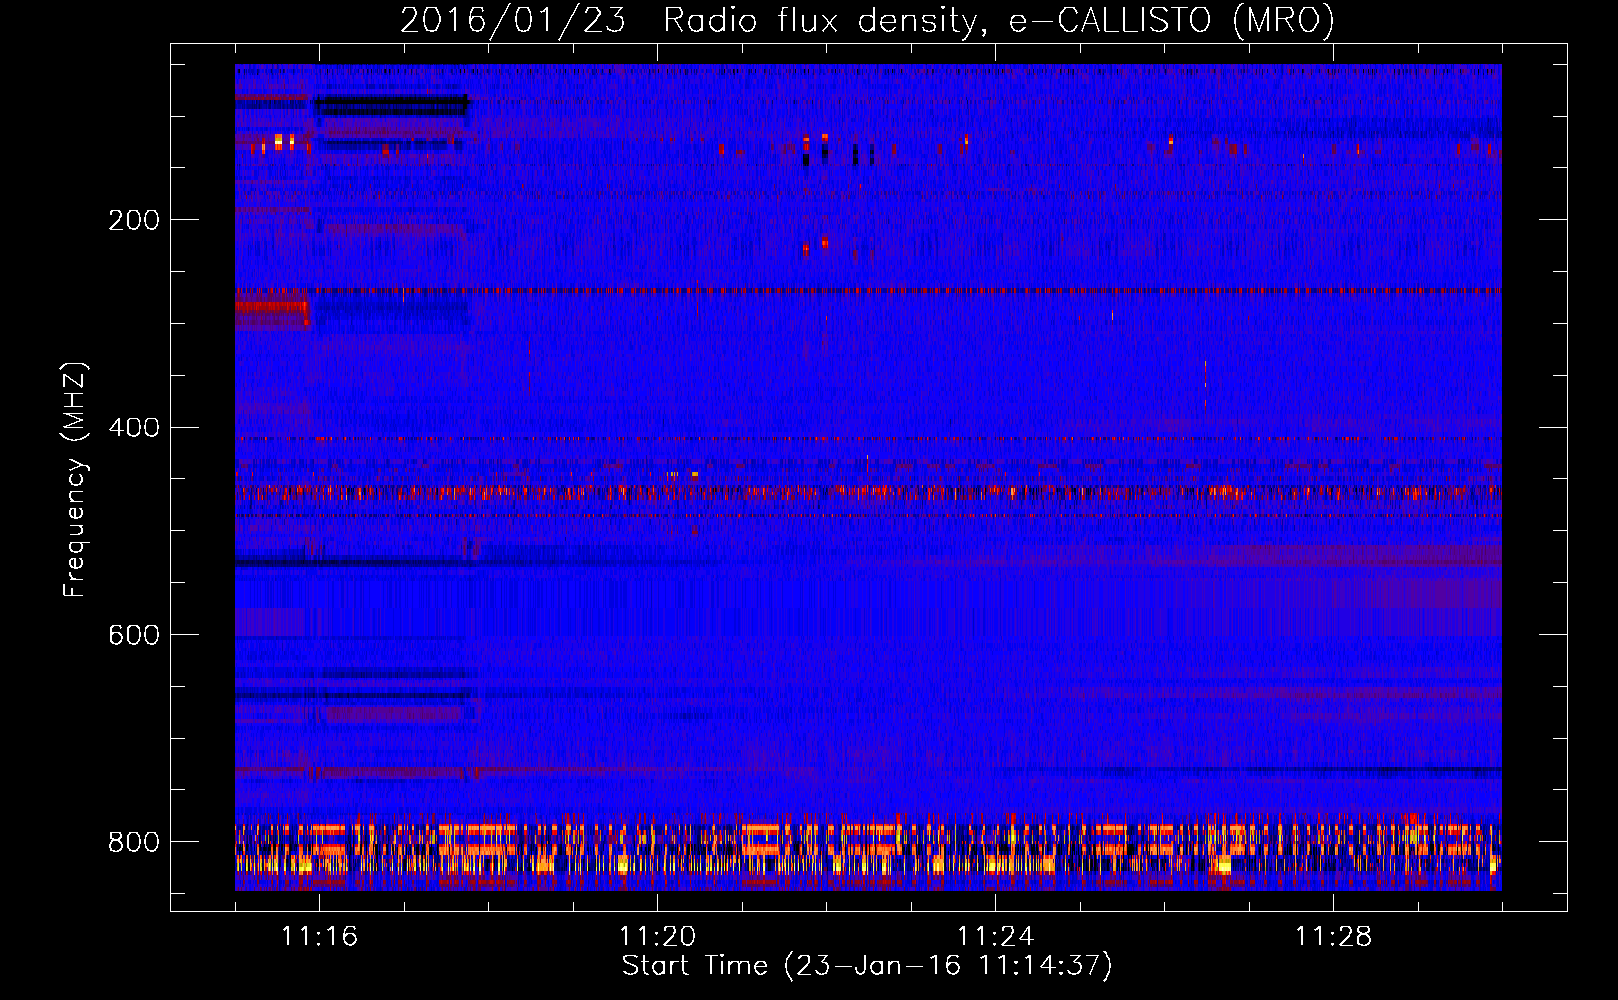Click the "Frequency (MHZ)" axis label

pos(75,479)
